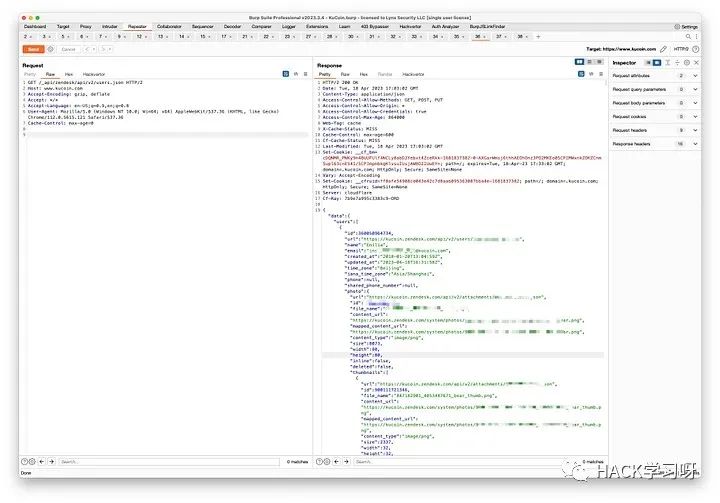Select the combined tabs layout icon
The image size is (720, 503).
click(599, 62)
